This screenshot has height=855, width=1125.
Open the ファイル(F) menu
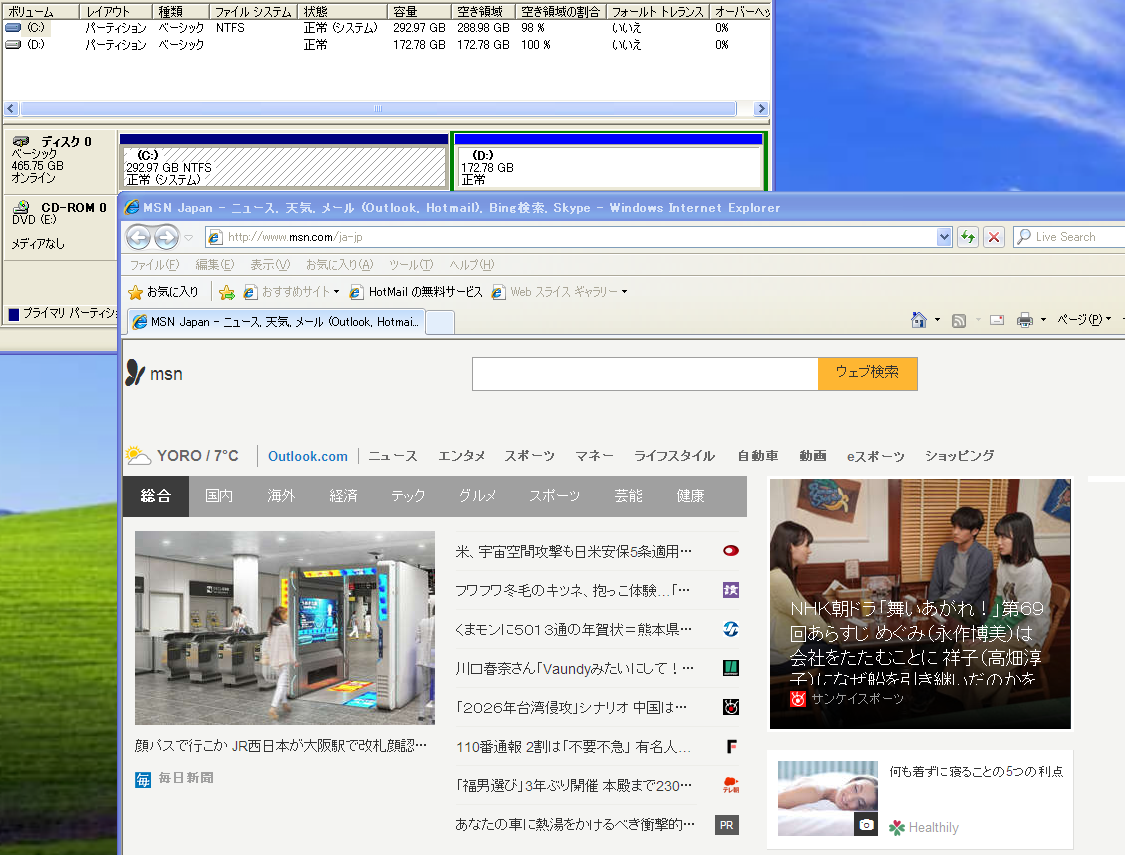coord(154,265)
